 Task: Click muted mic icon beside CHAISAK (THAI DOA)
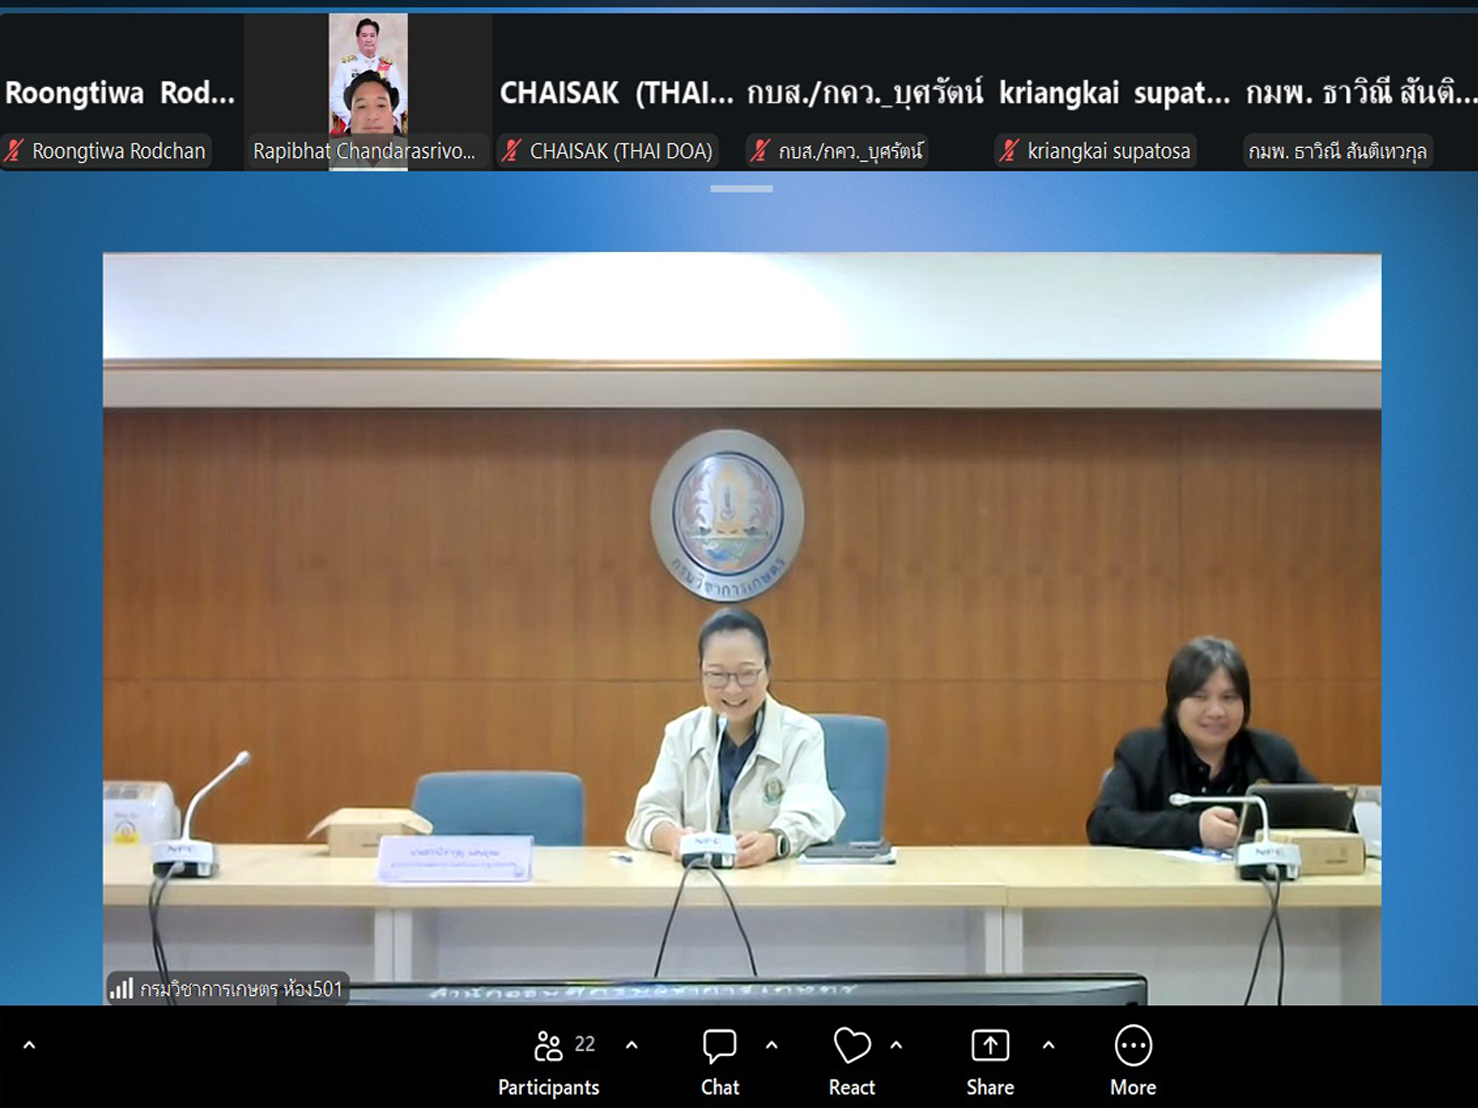point(512,151)
